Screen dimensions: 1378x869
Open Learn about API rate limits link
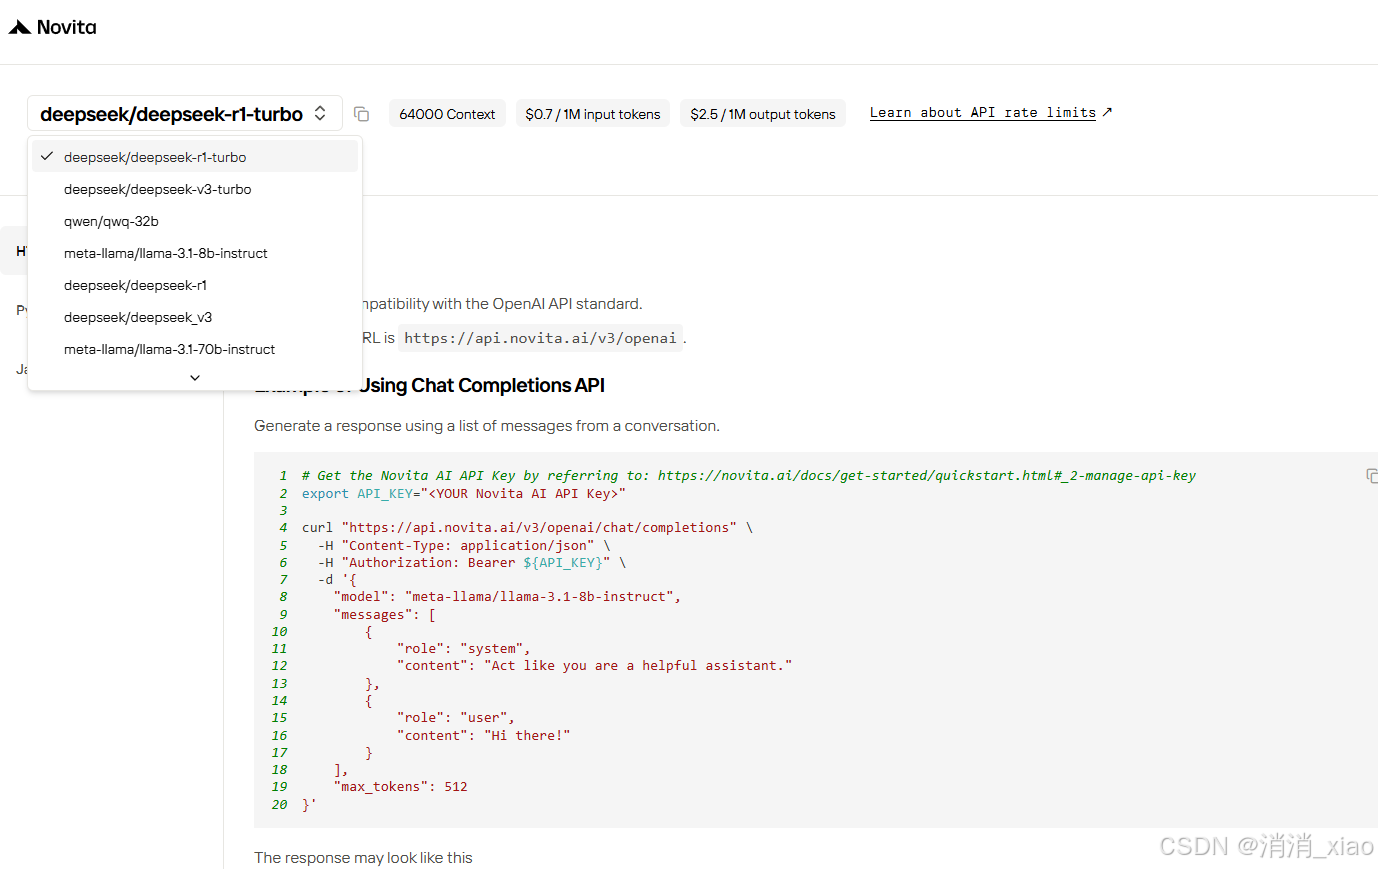point(983,112)
